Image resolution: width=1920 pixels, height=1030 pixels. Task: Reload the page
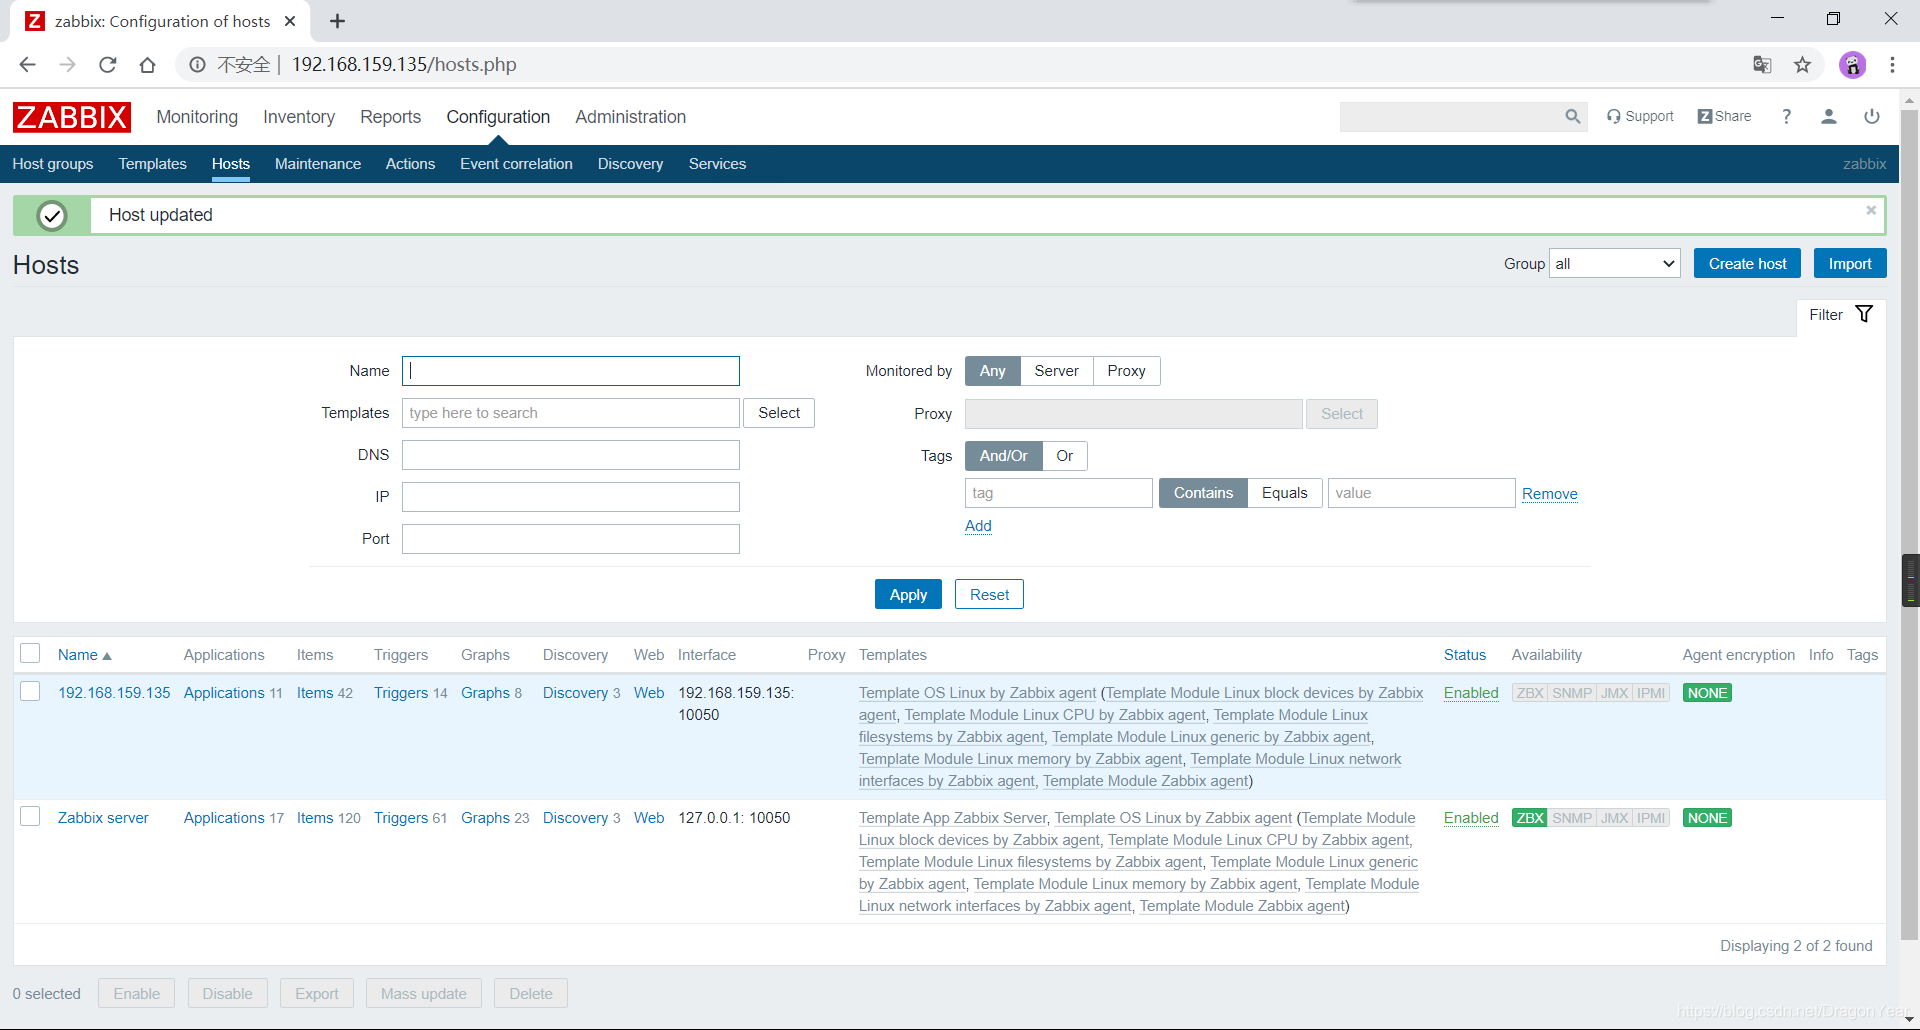tap(108, 65)
